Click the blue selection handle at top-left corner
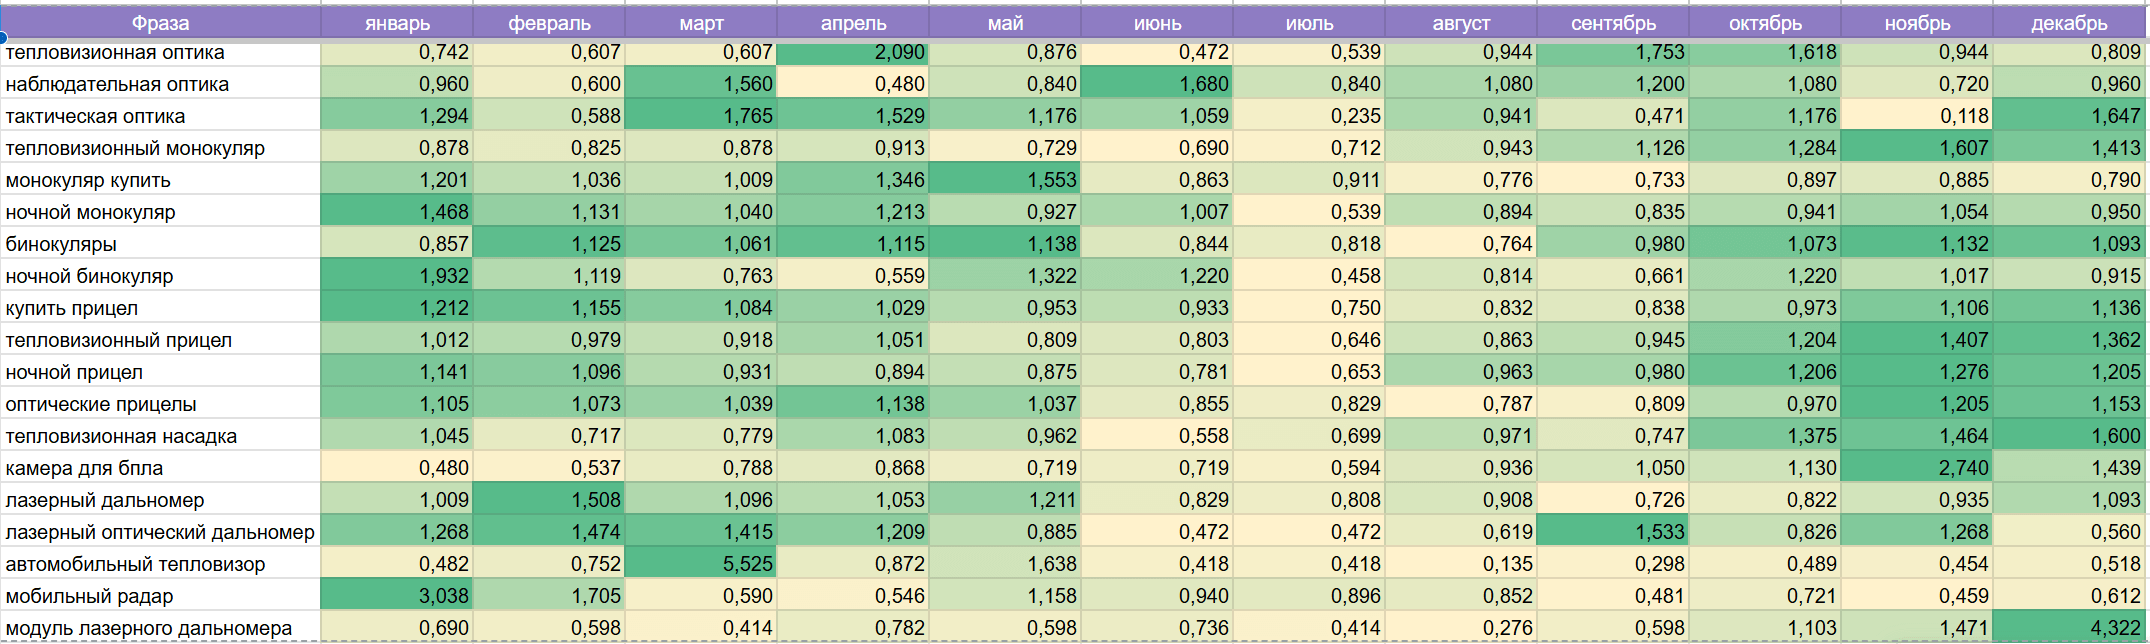Viewport: 2150px width, 644px height. coord(3,38)
